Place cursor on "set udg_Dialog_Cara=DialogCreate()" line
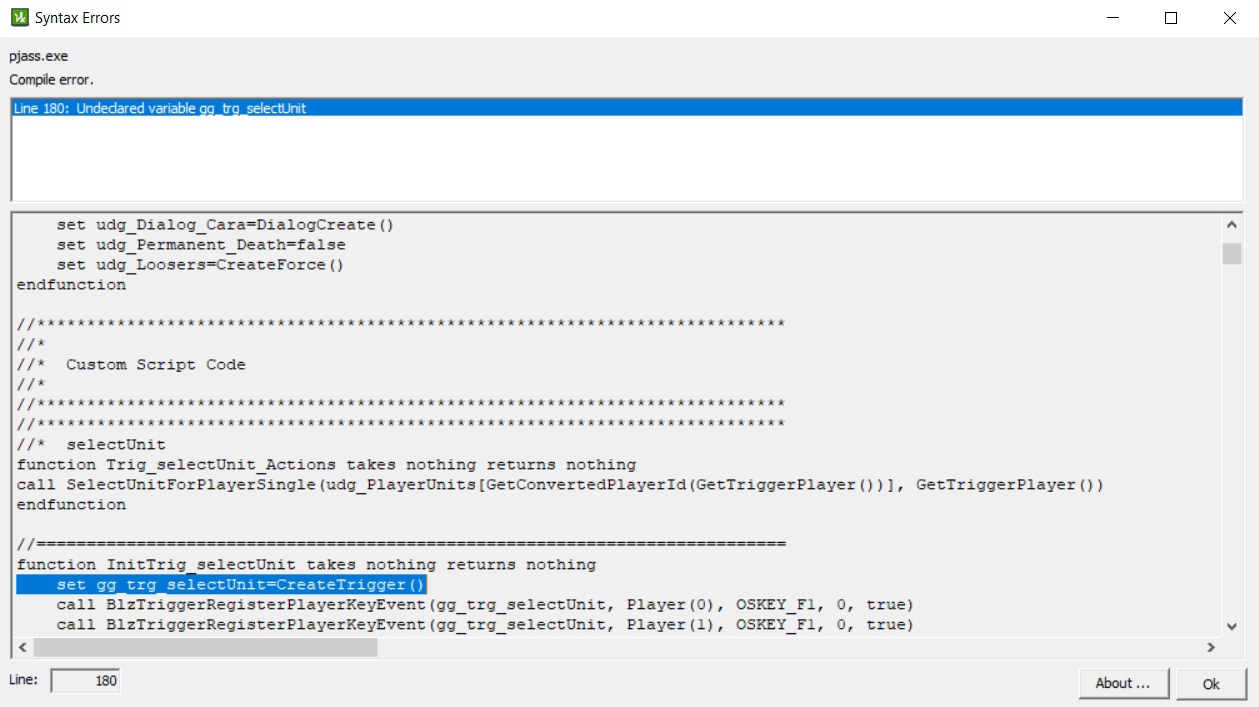Image resolution: width=1259 pixels, height=707 pixels. [x=225, y=225]
